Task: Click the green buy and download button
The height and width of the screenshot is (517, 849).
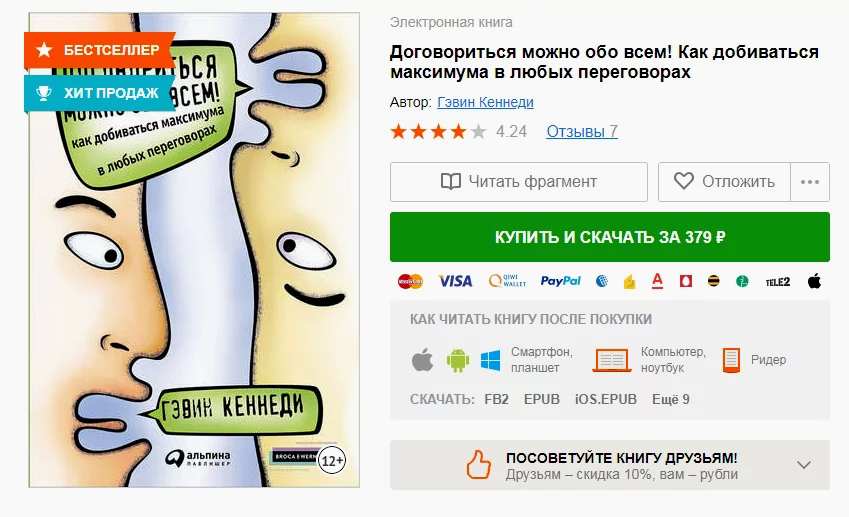Action: [610, 237]
